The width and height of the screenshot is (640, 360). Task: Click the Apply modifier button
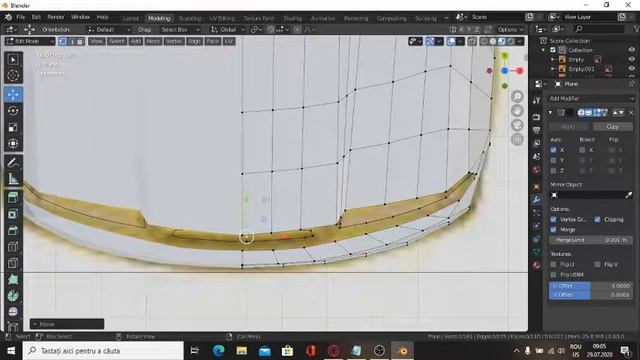pyautogui.click(x=568, y=127)
